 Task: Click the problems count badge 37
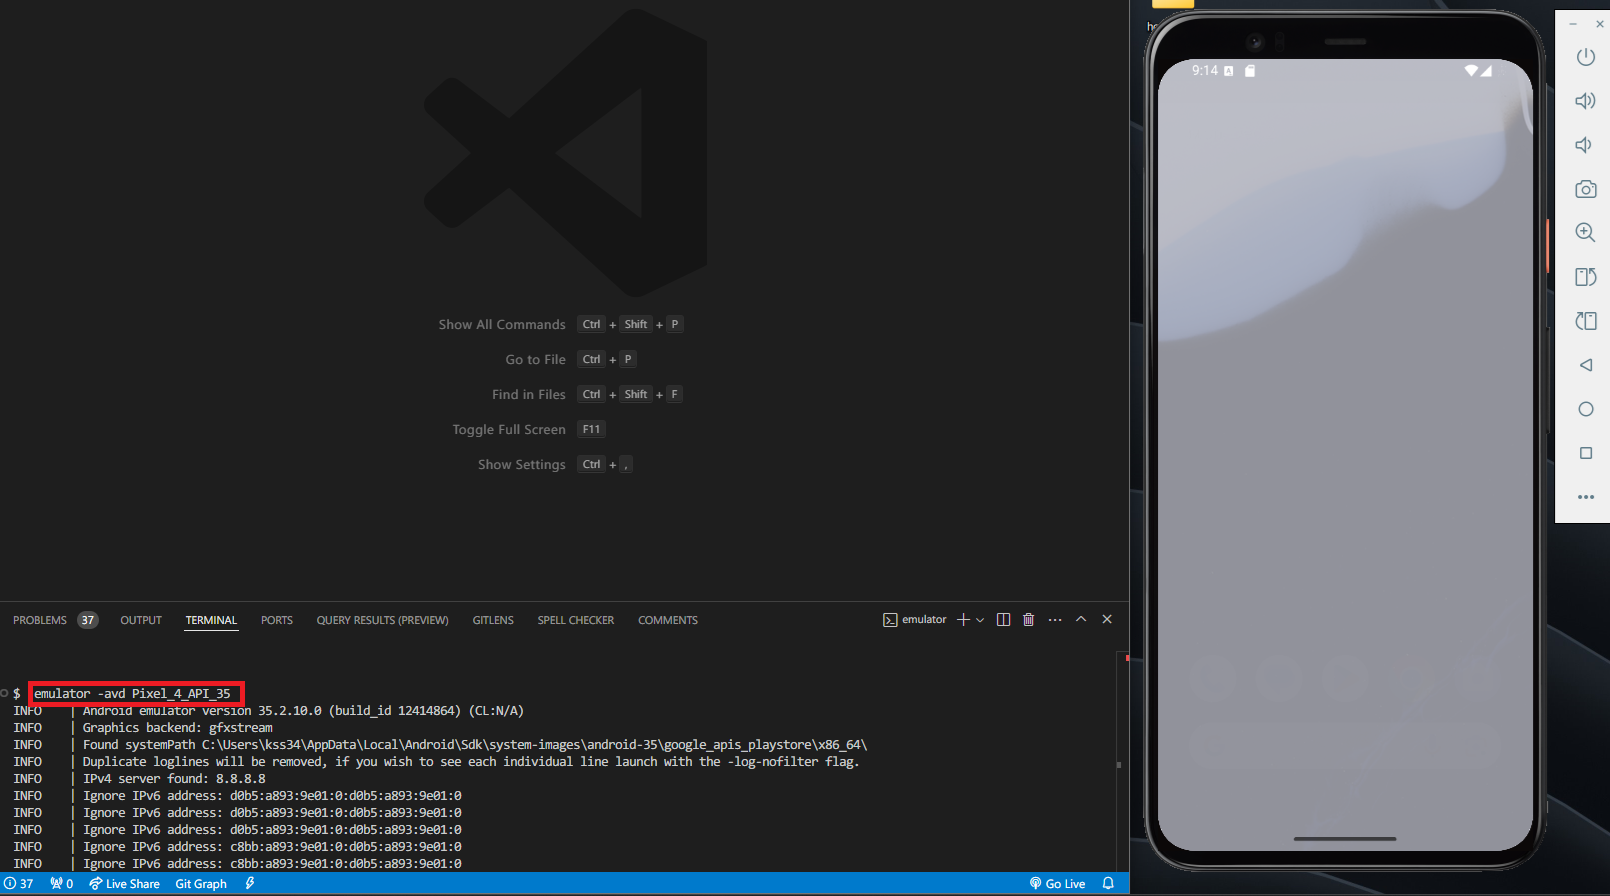click(x=88, y=620)
